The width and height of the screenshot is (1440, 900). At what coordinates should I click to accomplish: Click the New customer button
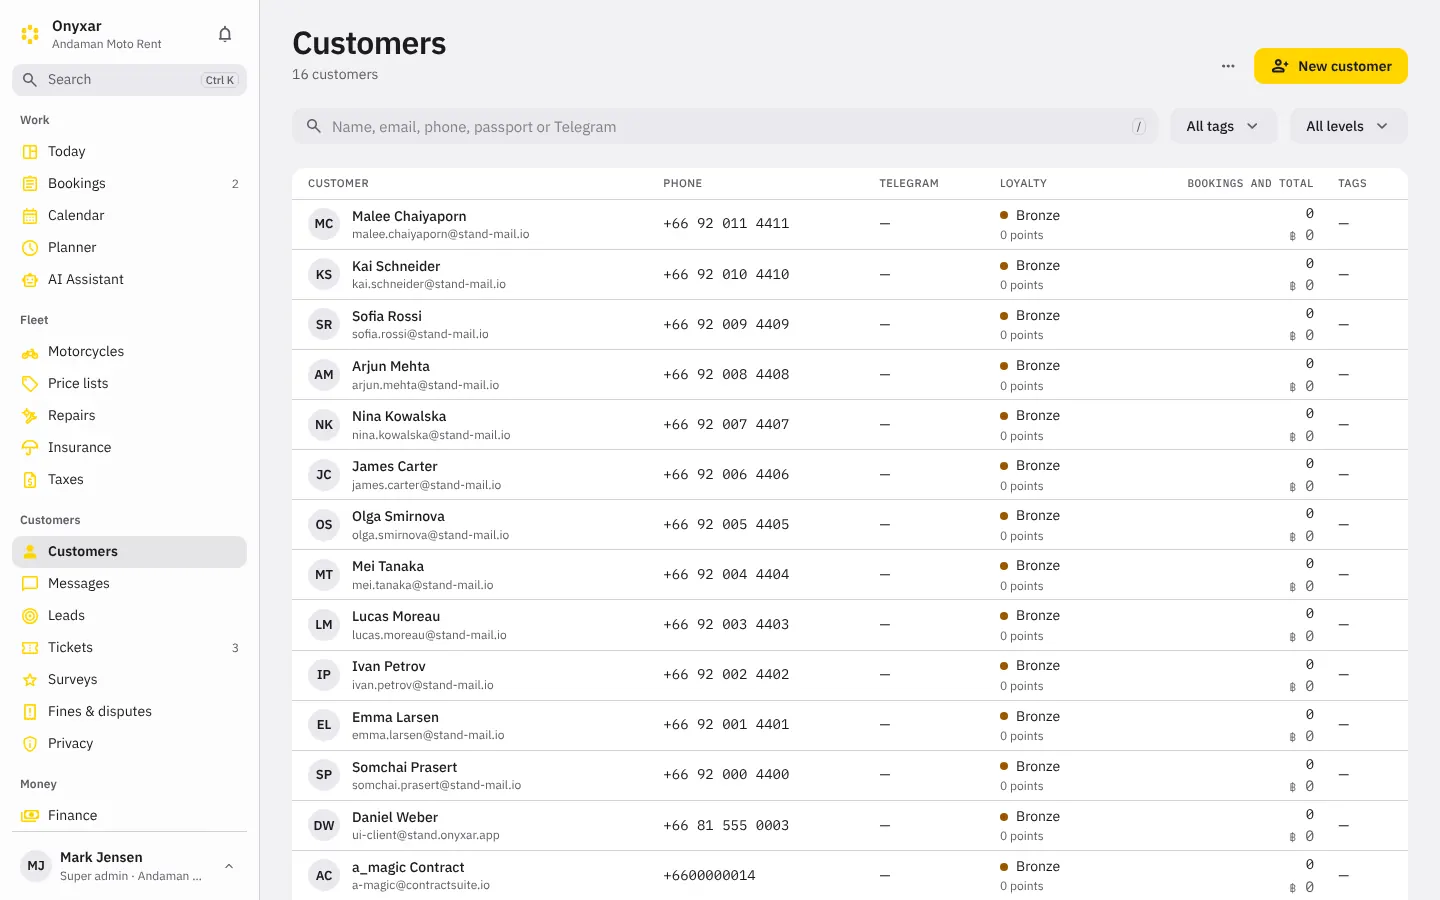pos(1331,66)
